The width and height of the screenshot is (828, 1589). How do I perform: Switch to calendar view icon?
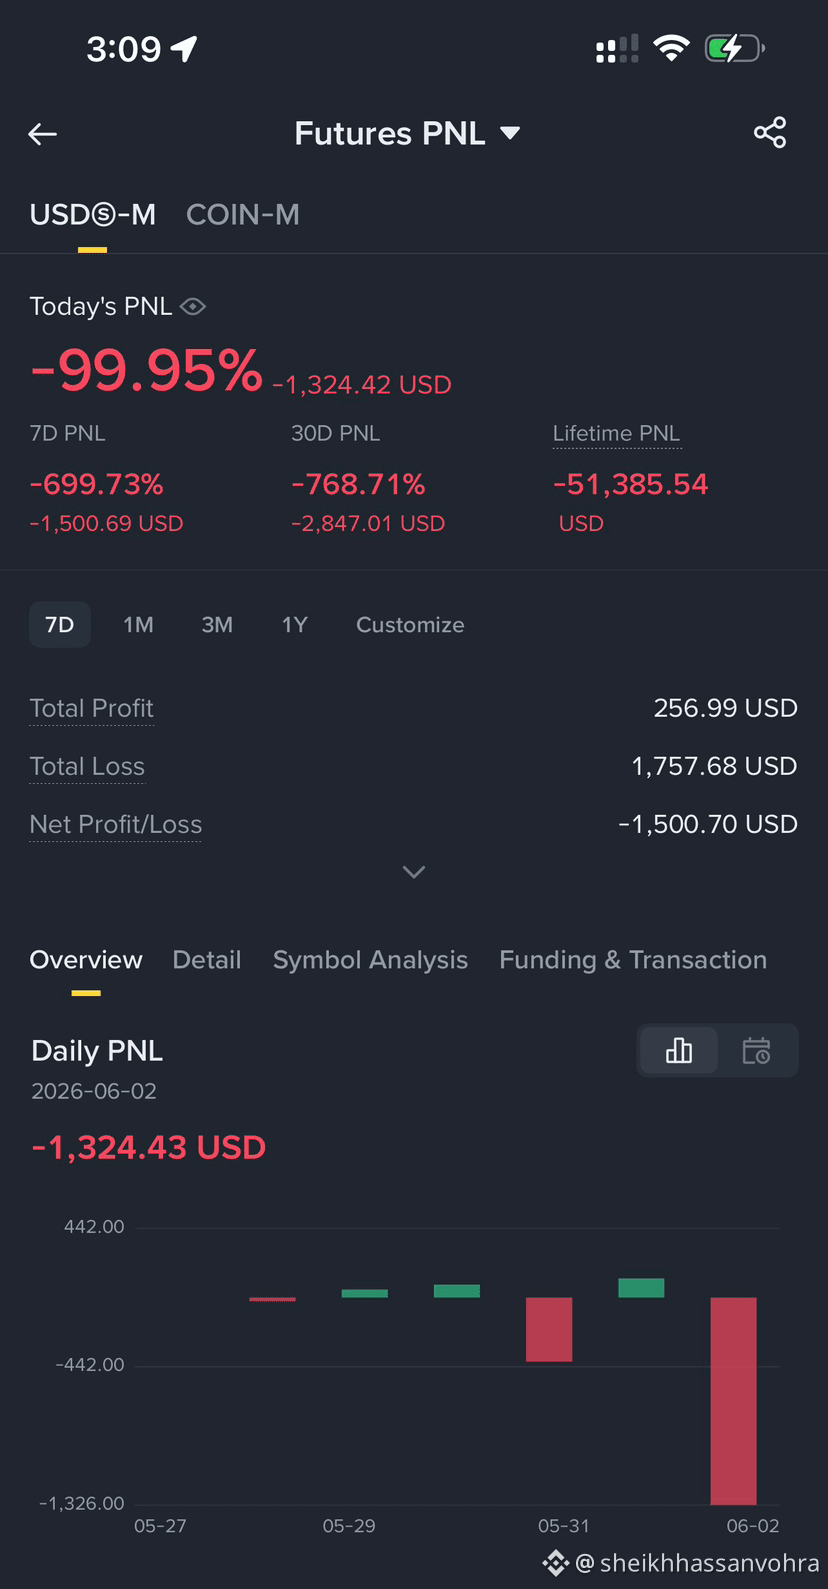(x=756, y=1050)
